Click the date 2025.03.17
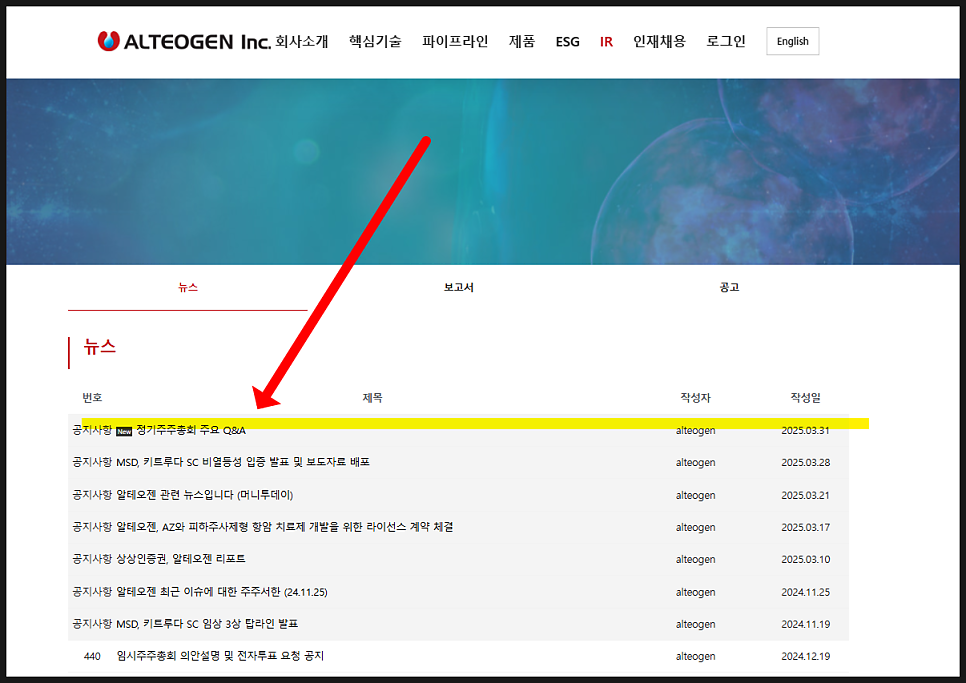The height and width of the screenshot is (683, 966). 806,527
